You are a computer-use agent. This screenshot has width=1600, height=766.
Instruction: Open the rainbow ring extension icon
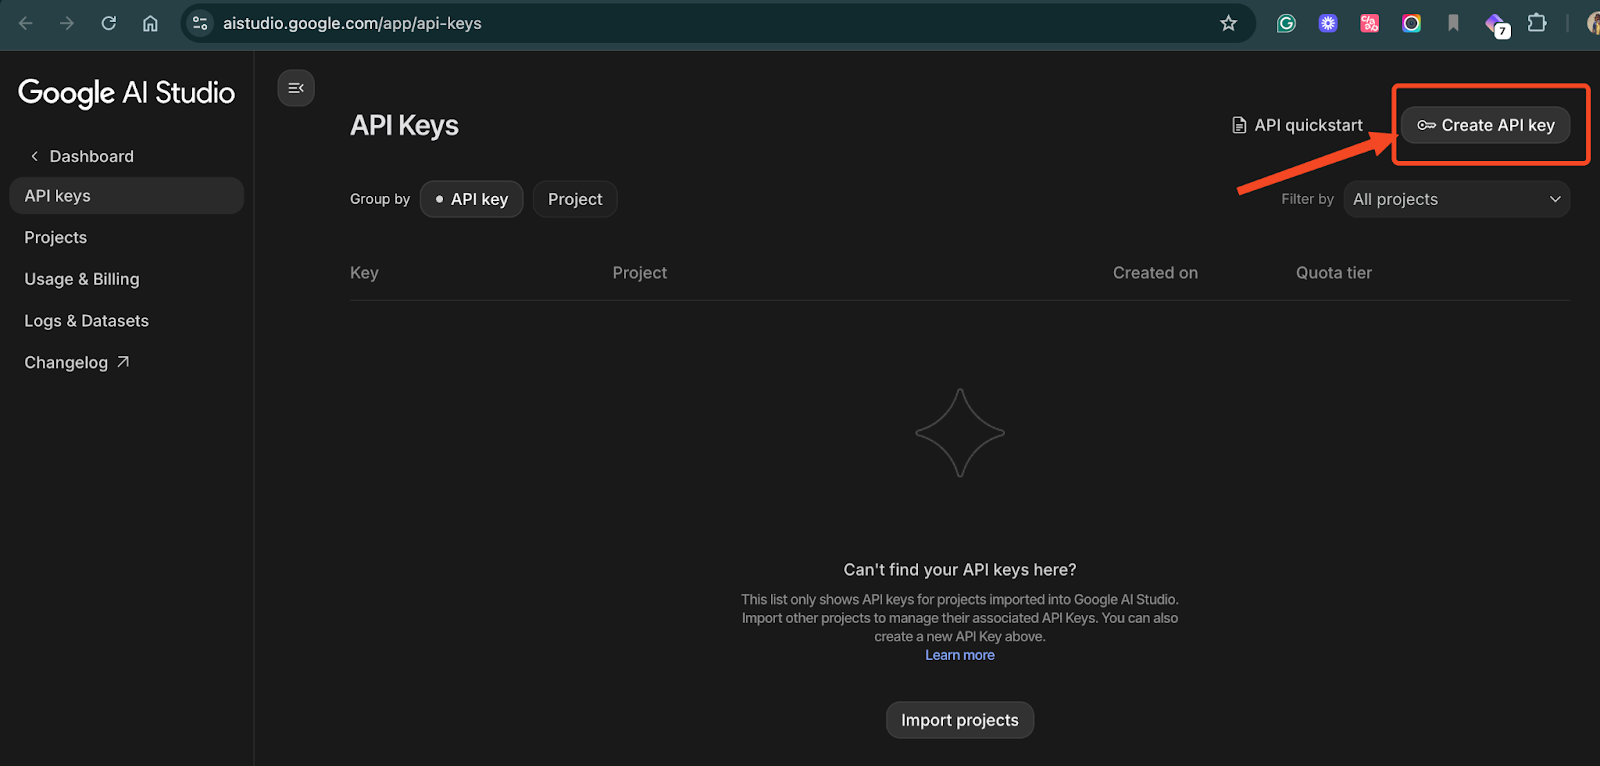pyautogui.click(x=1411, y=23)
